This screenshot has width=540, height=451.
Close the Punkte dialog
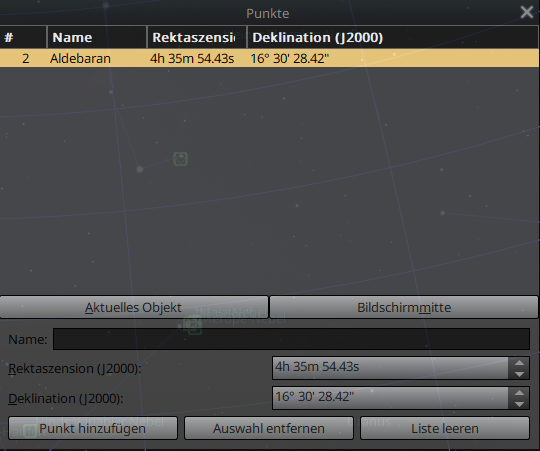coord(527,12)
